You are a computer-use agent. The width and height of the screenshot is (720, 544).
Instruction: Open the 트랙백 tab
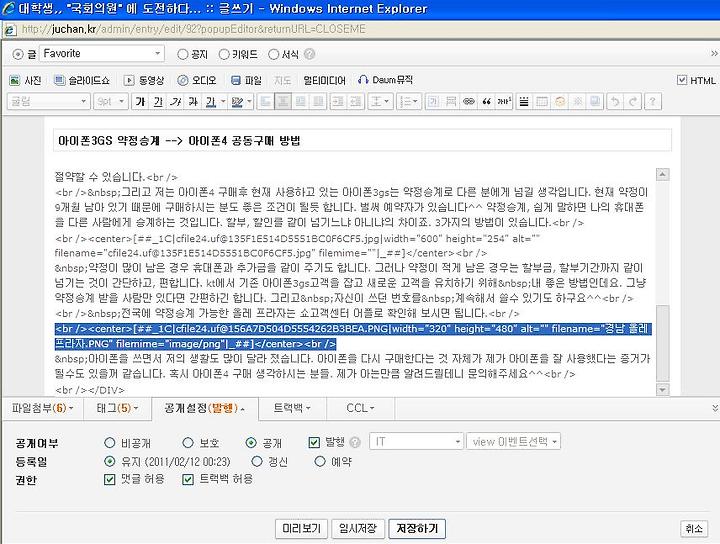click(x=292, y=408)
